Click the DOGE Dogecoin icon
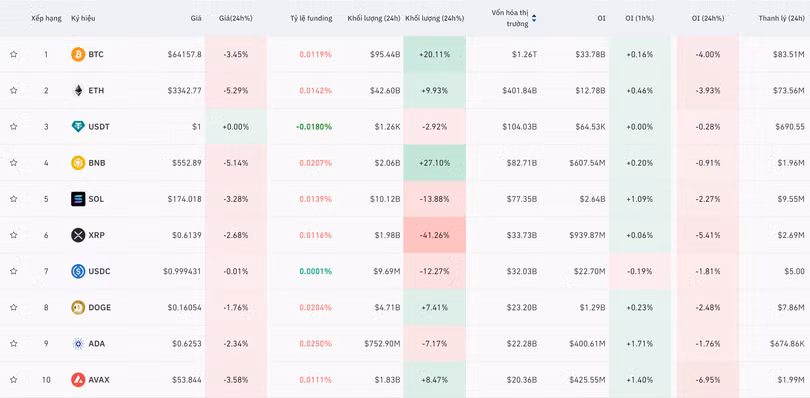Viewport: 810px width, 398px height. [x=78, y=308]
